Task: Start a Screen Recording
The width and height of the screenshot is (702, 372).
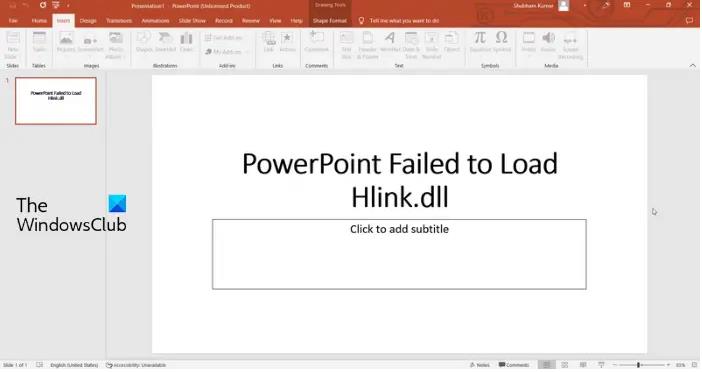Action: (x=570, y=45)
